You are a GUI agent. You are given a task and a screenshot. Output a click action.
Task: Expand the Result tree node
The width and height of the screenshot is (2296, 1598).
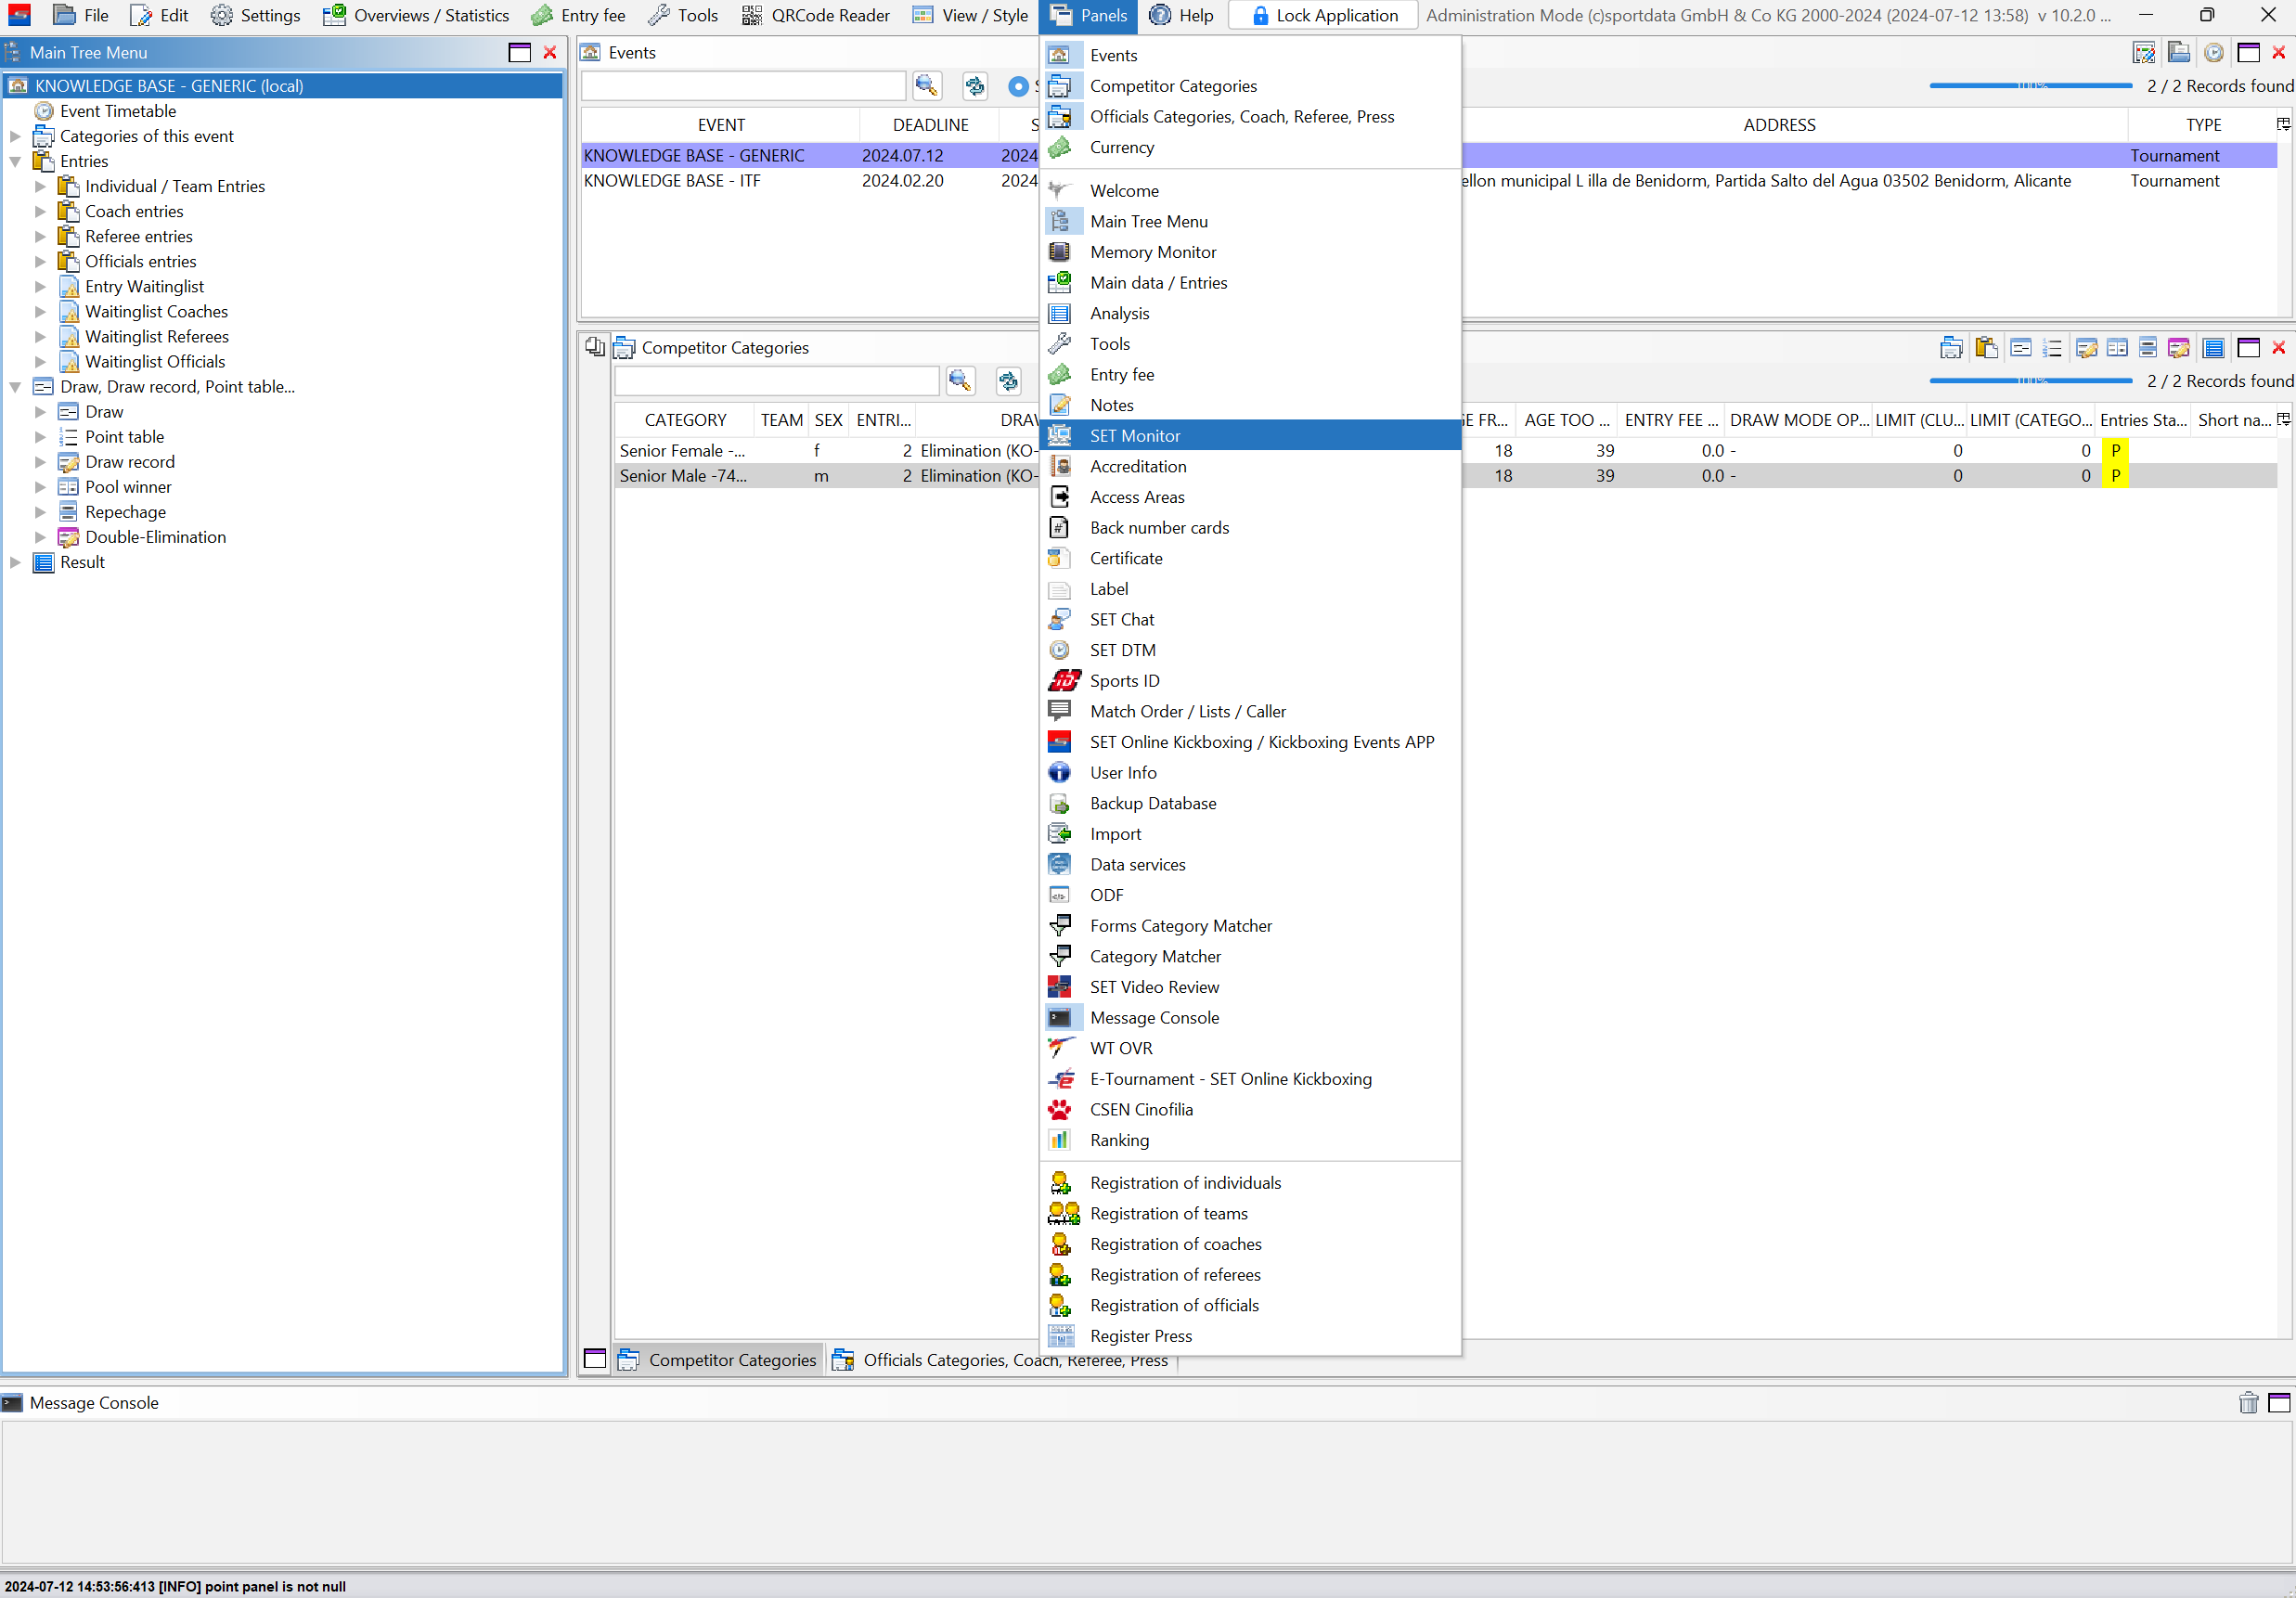[x=15, y=562]
